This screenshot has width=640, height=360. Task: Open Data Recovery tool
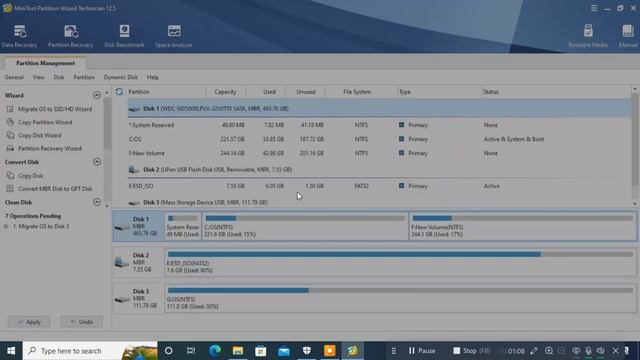pyautogui.click(x=19, y=36)
